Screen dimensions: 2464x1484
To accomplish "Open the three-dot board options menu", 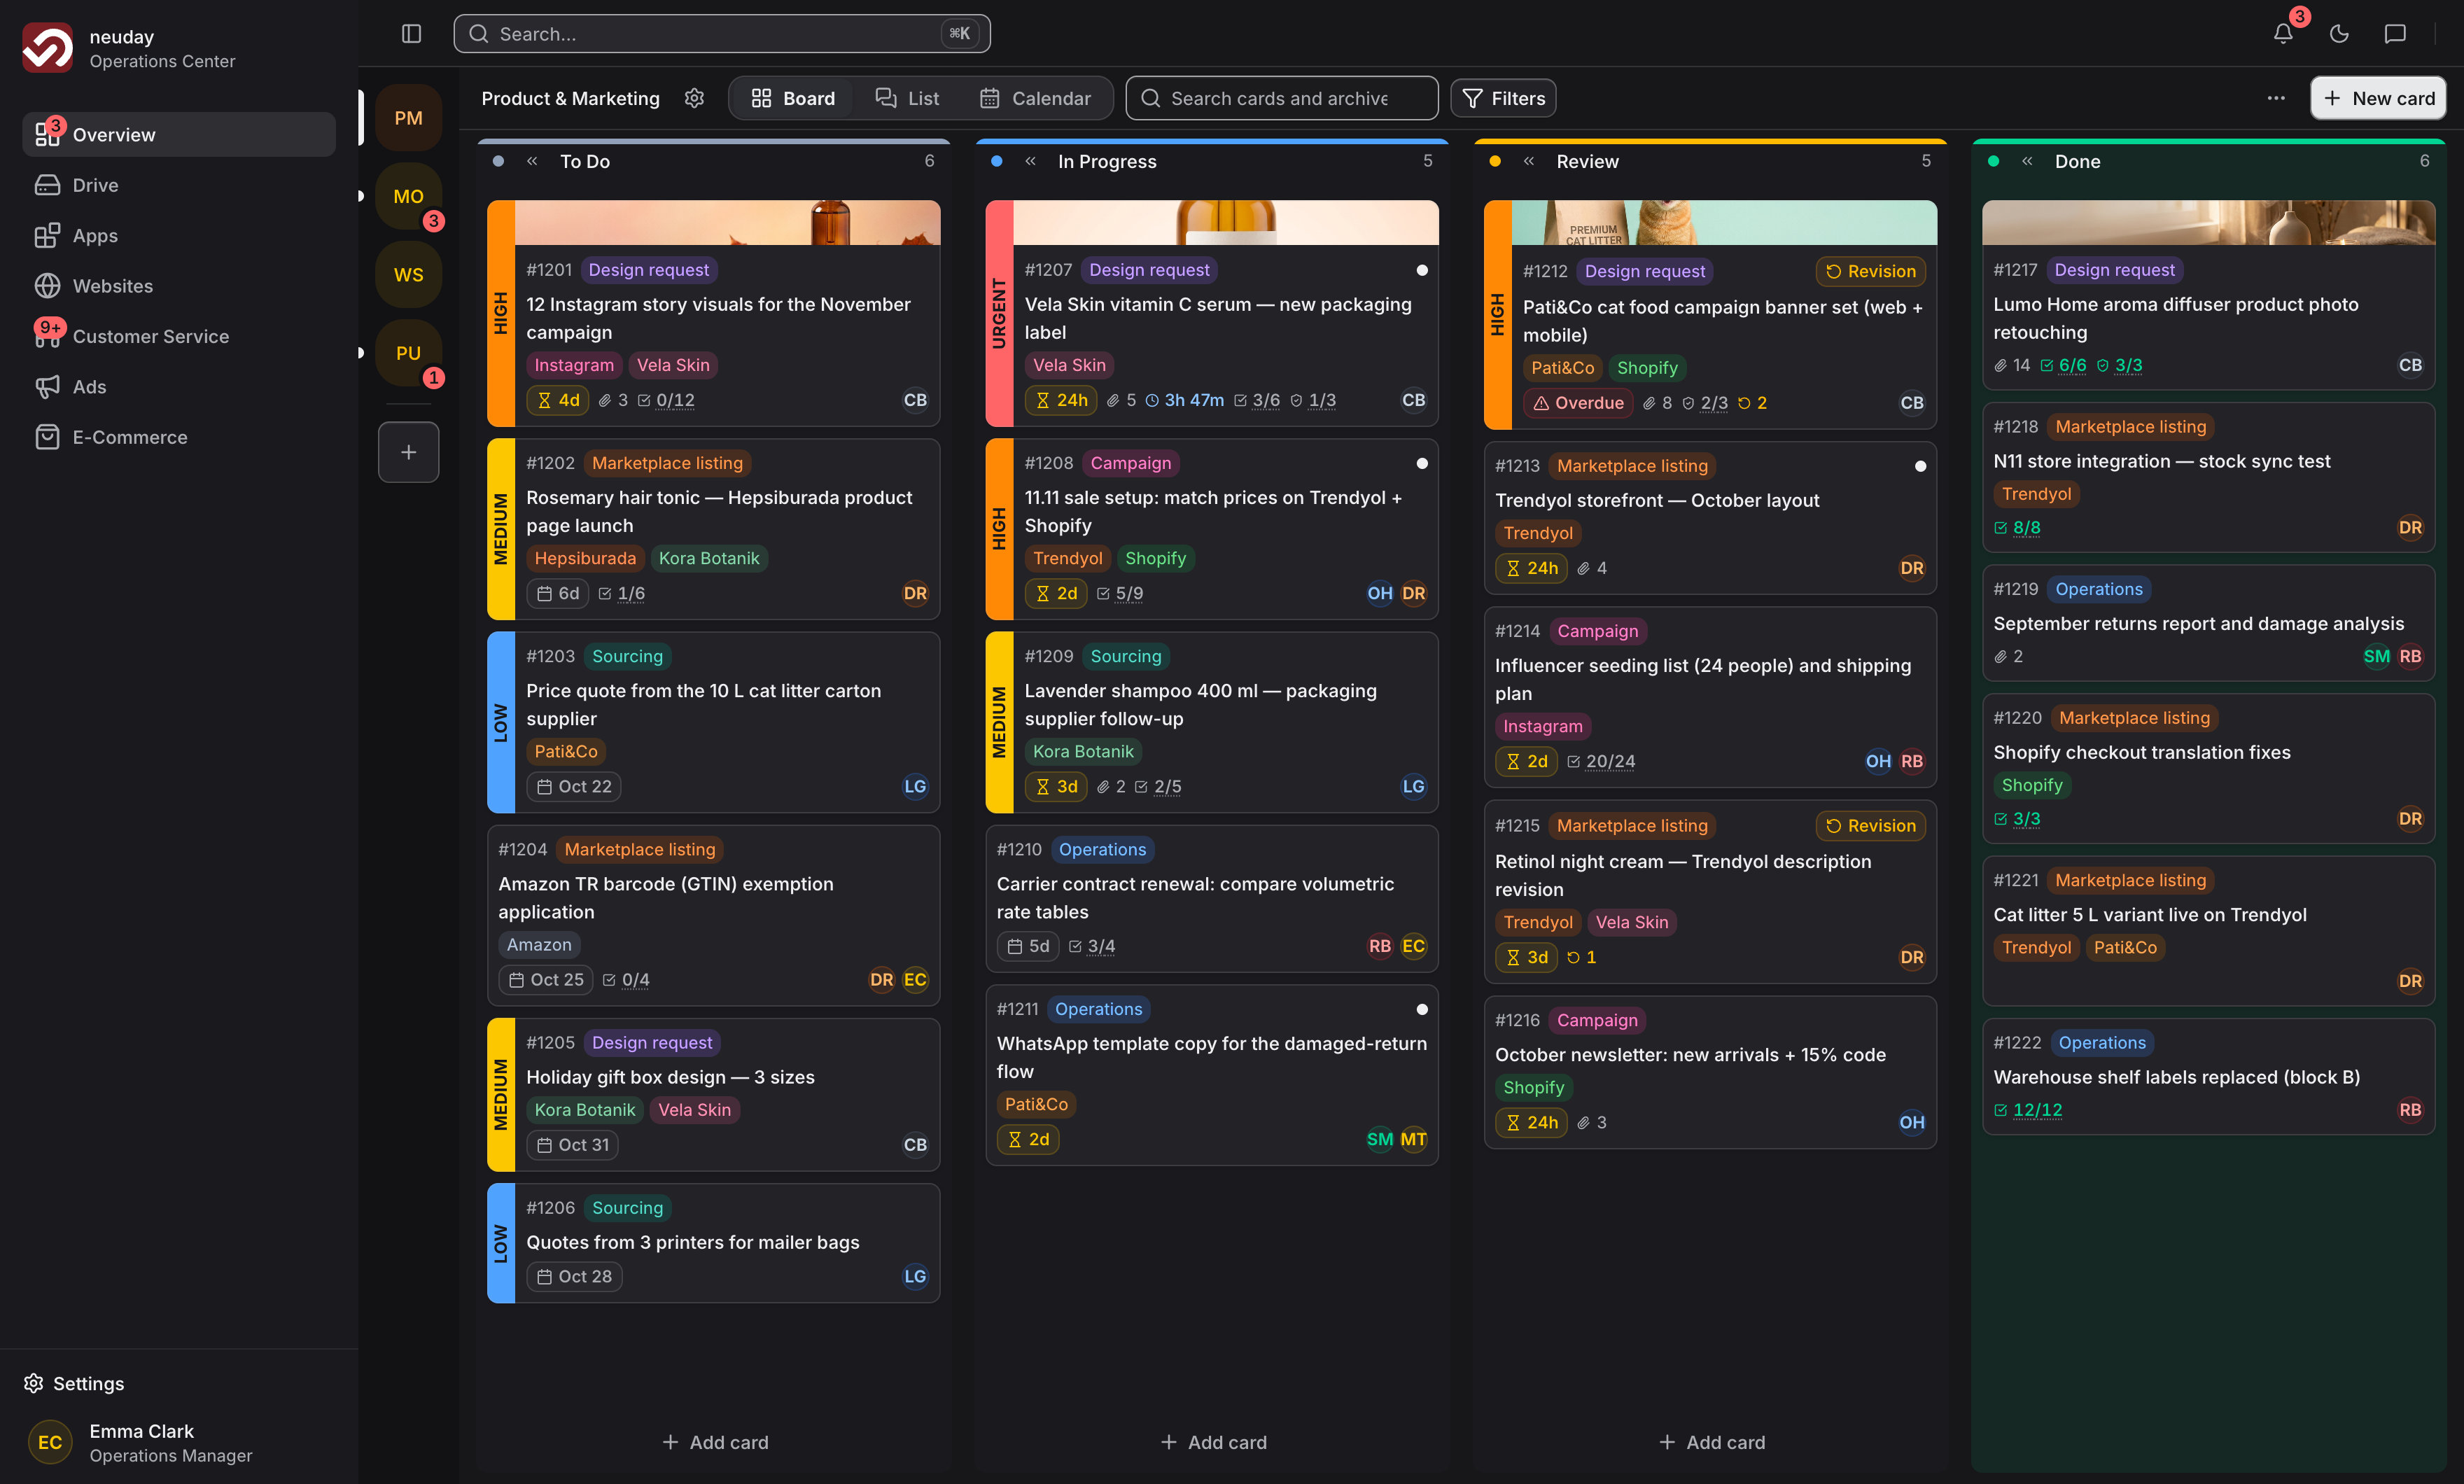I will point(2276,98).
